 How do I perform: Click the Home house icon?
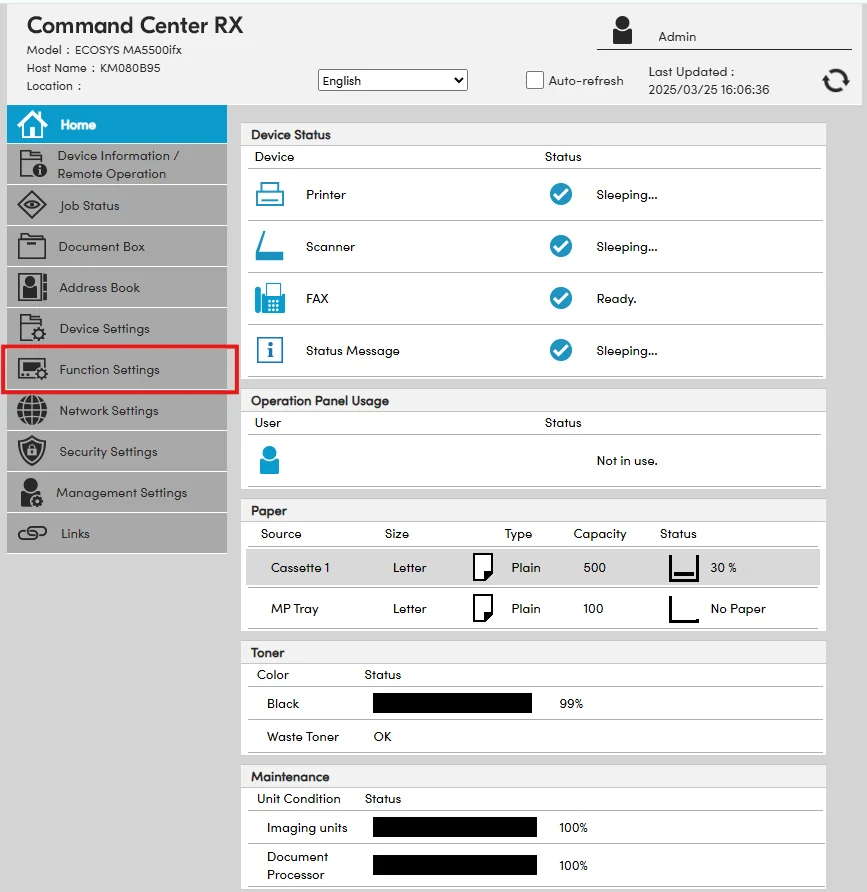pos(33,125)
